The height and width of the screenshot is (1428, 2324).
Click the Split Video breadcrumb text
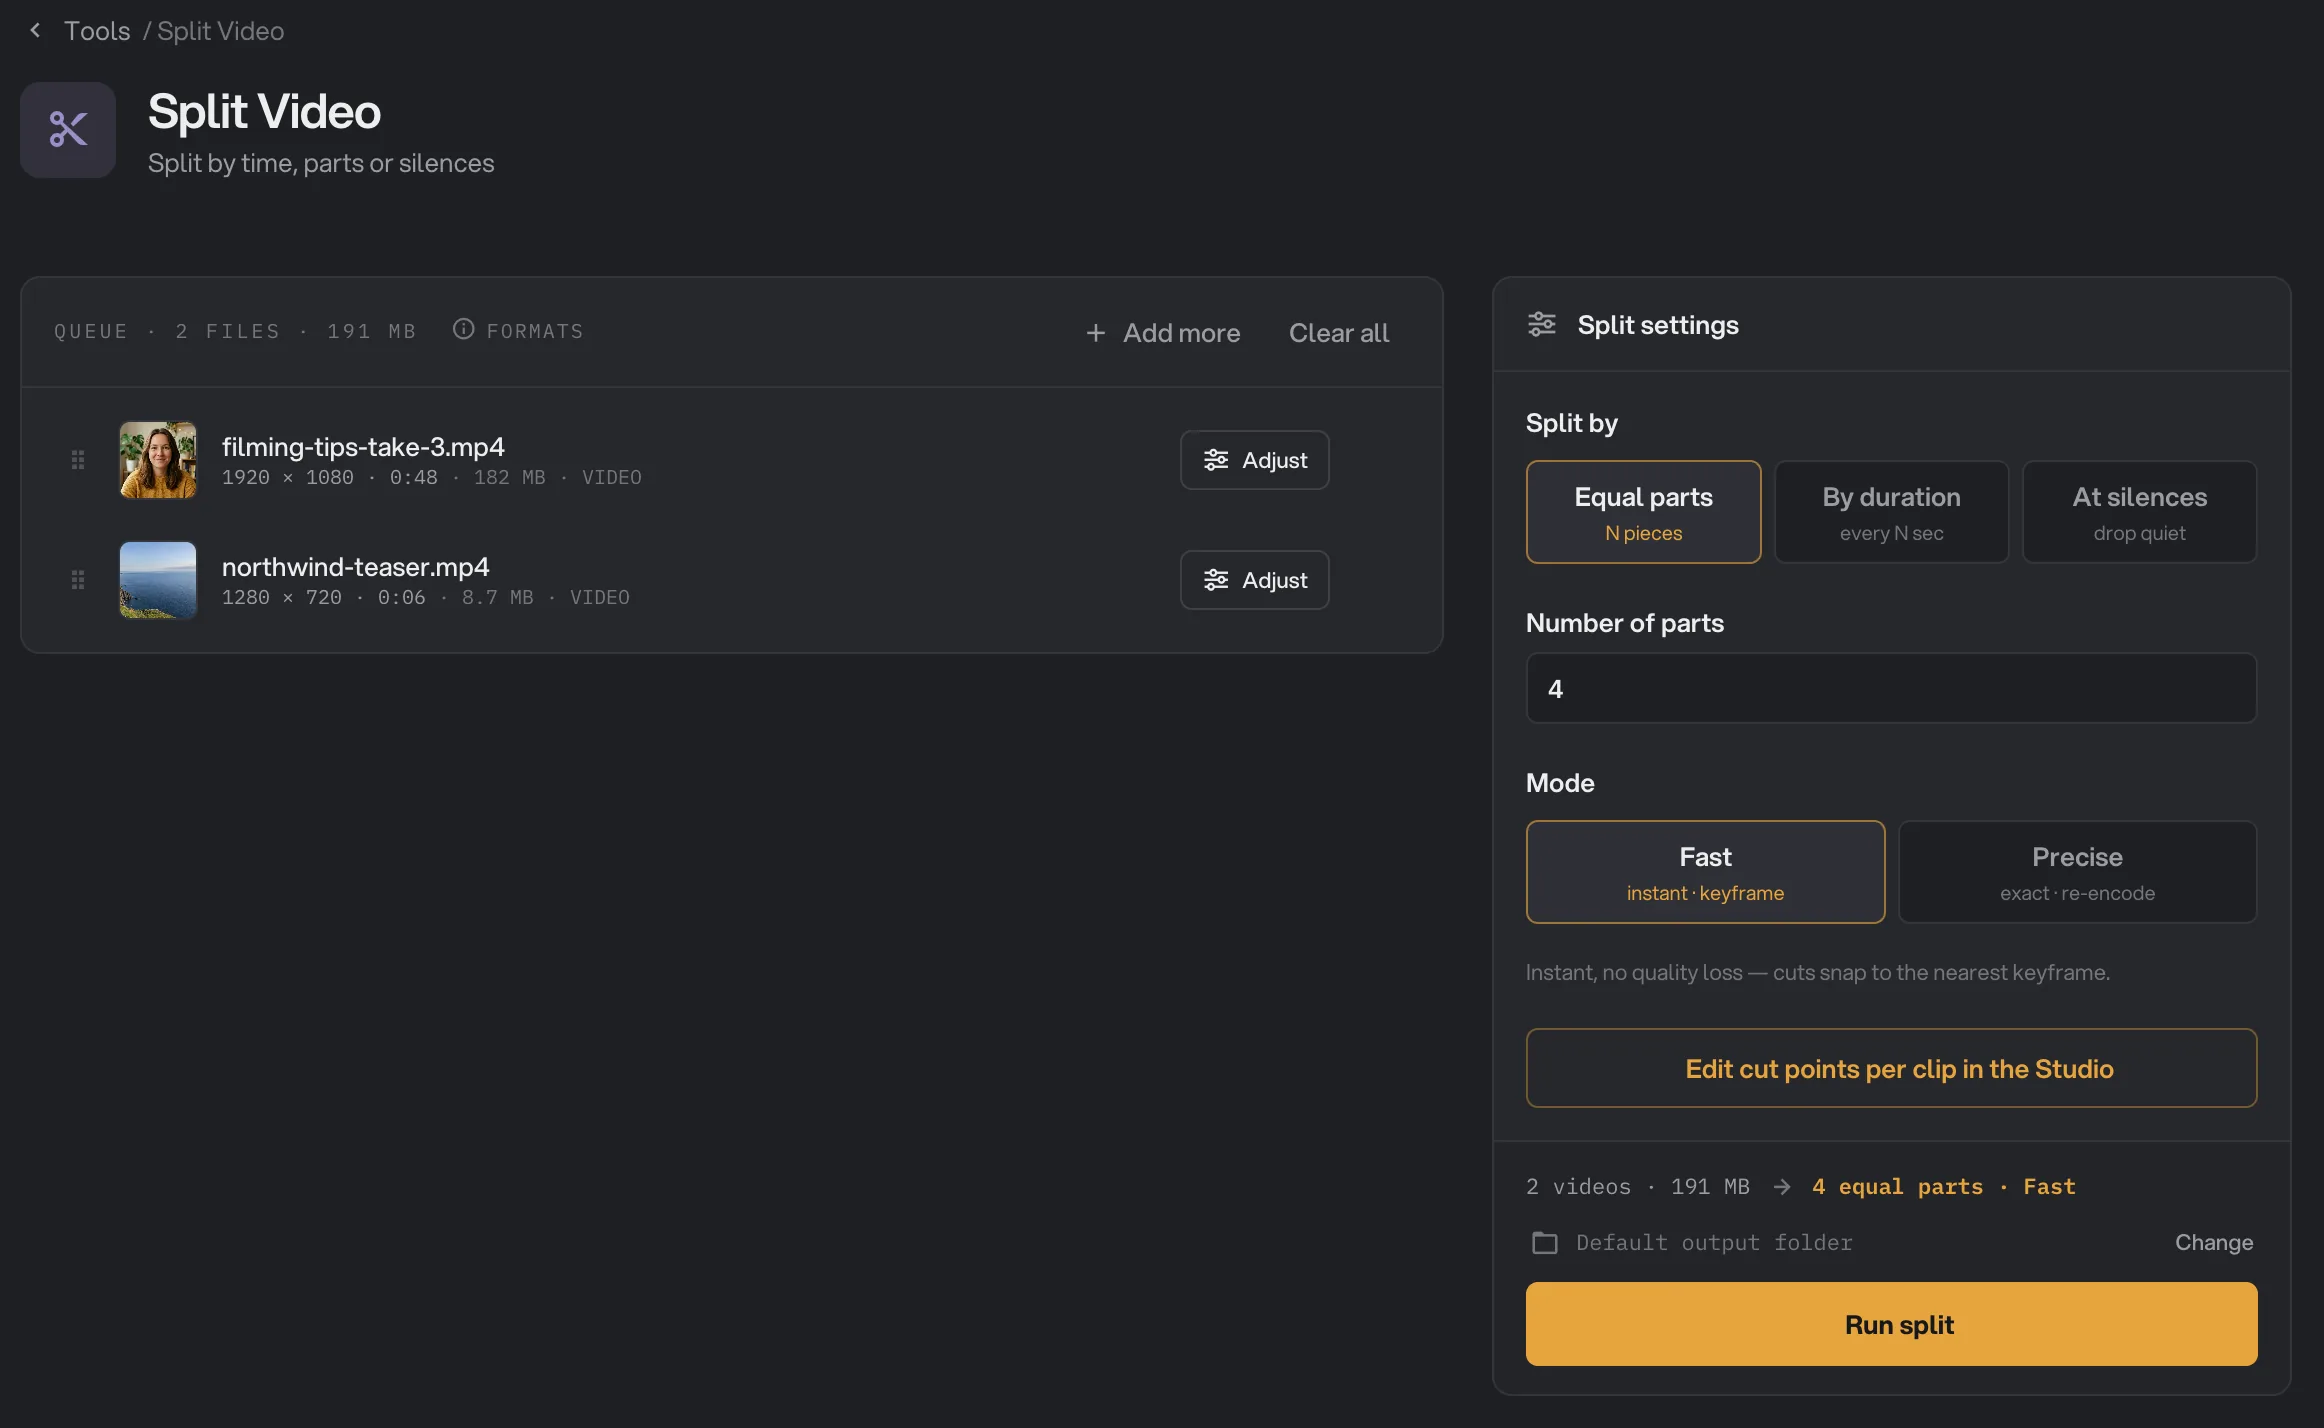tap(221, 31)
